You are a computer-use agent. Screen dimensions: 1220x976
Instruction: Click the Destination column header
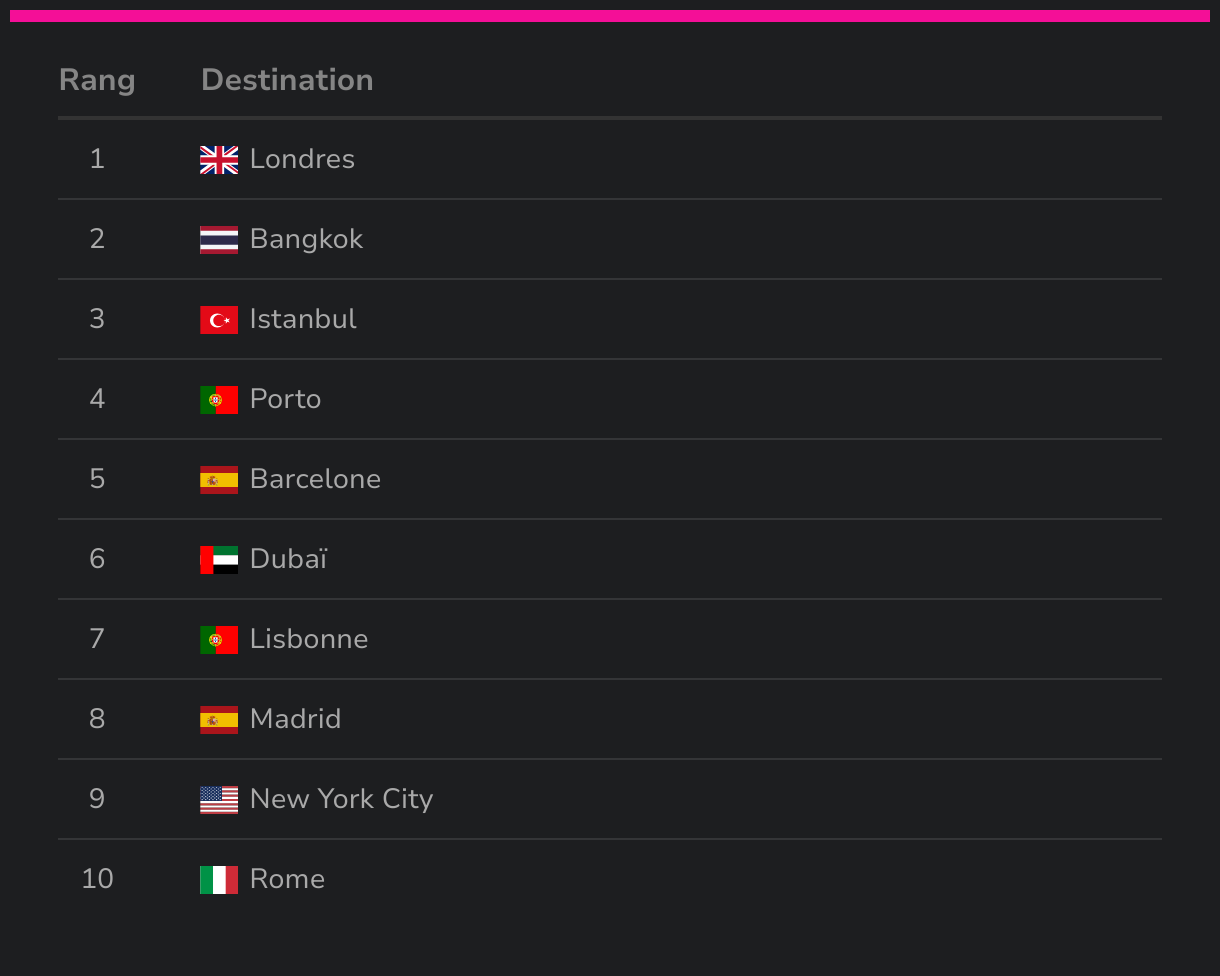[x=287, y=80]
